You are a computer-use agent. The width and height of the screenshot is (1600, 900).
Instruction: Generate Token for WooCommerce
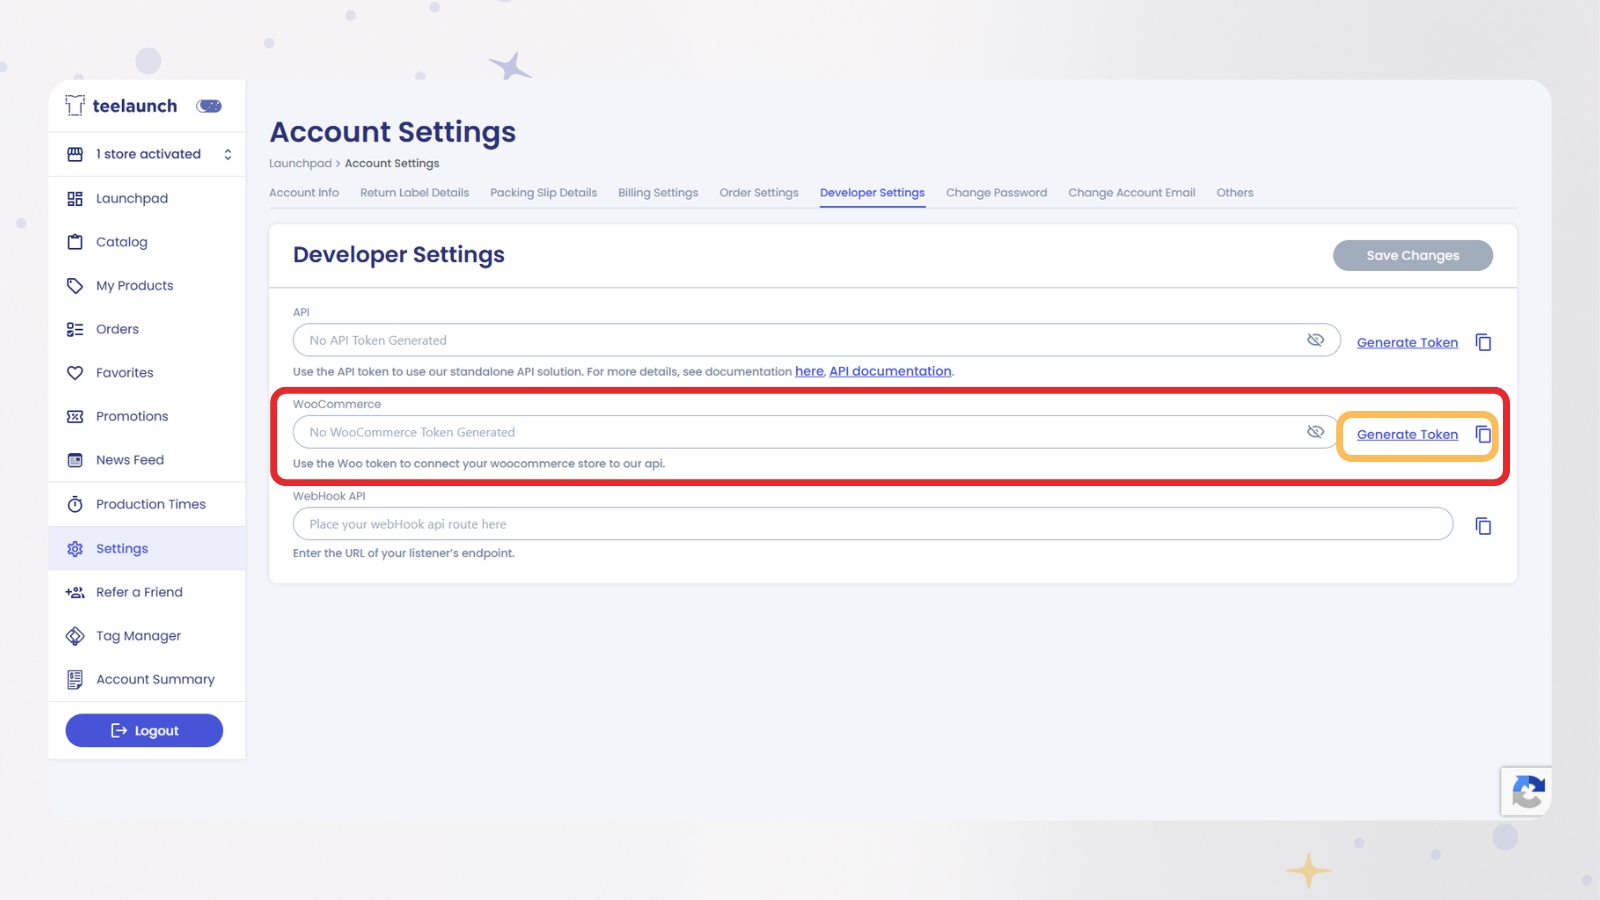(1407, 435)
